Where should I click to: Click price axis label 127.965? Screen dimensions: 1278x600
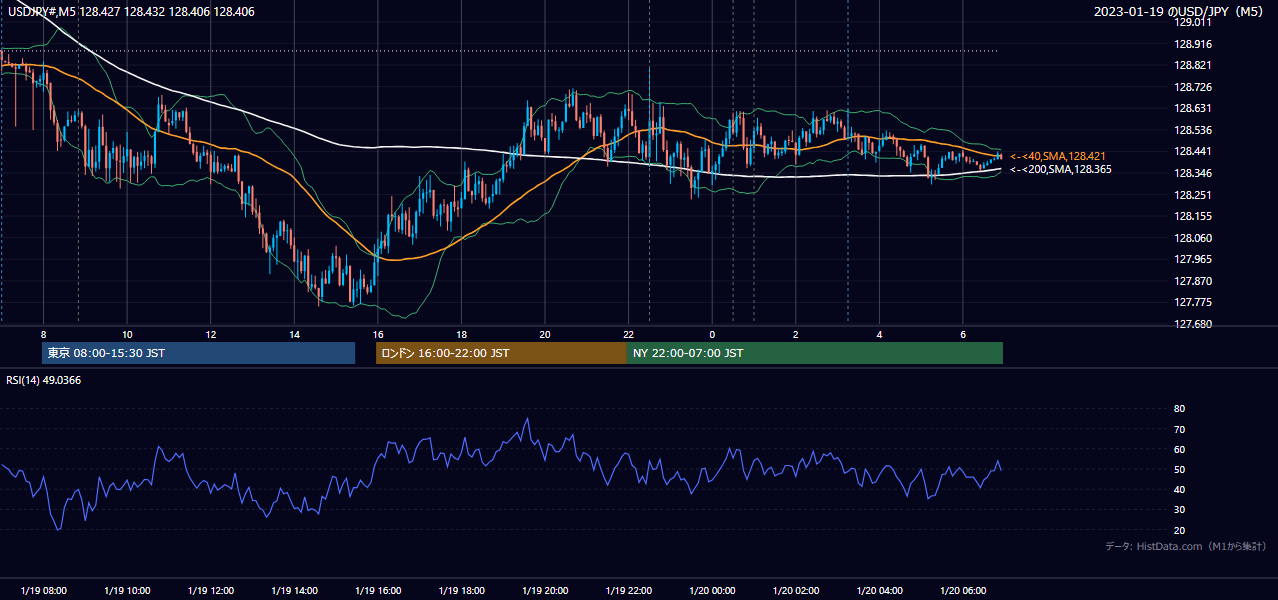tap(1192, 259)
